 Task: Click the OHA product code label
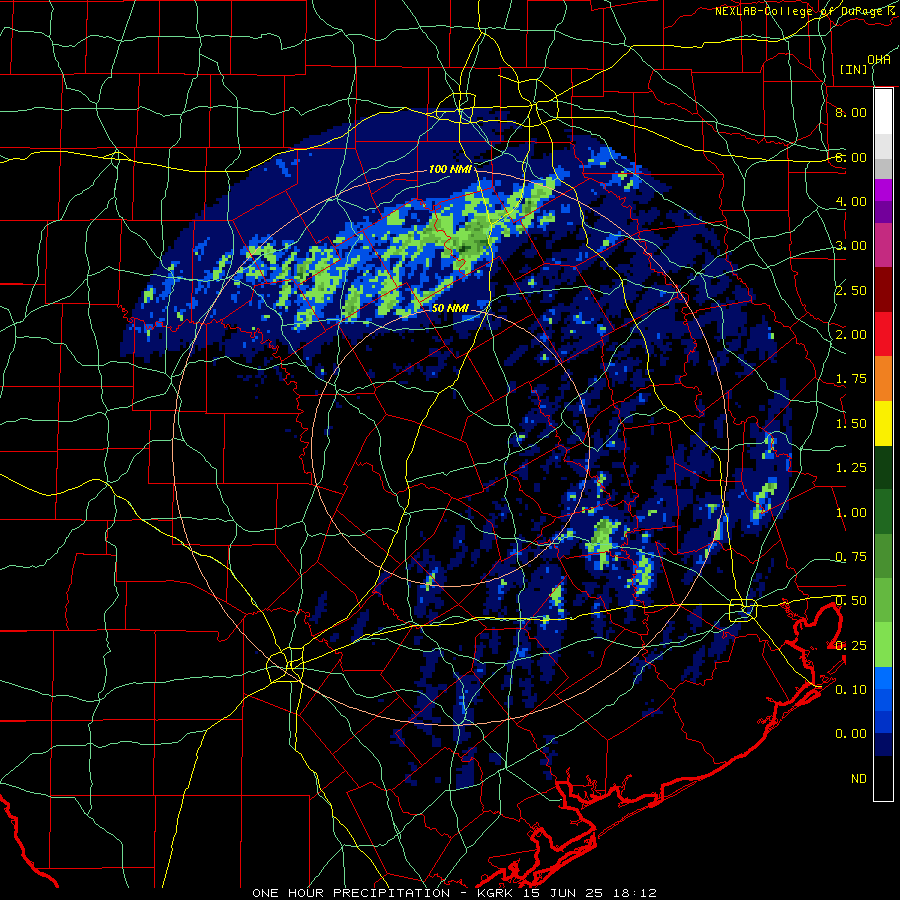tap(879, 59)
